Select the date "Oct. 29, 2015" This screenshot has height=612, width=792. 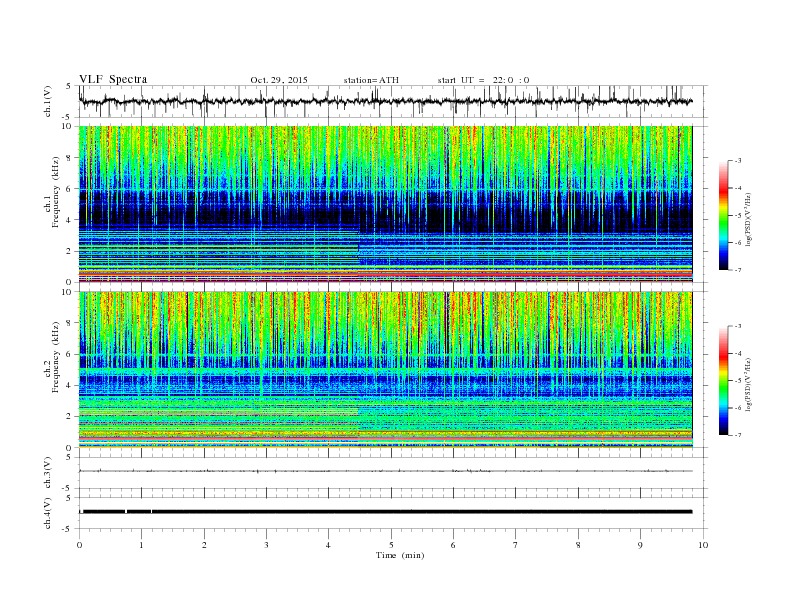[279, 80]
